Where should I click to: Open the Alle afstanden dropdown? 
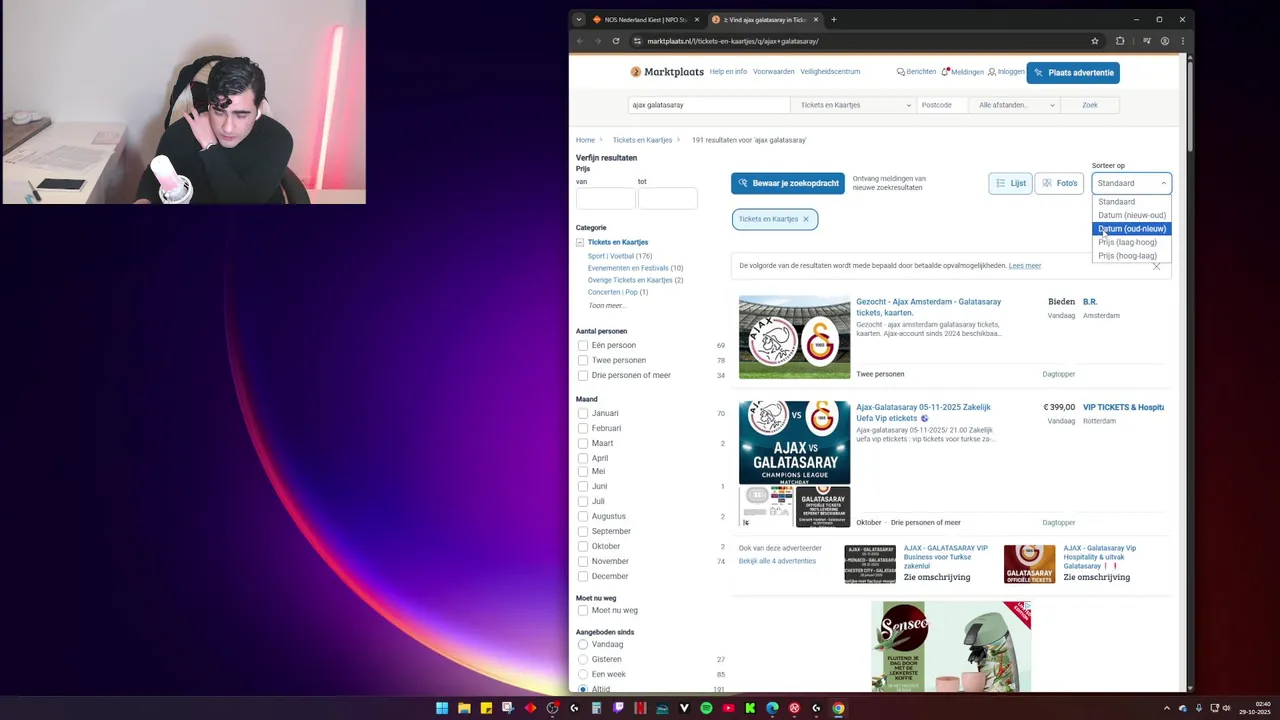[x=1015, y=105]
